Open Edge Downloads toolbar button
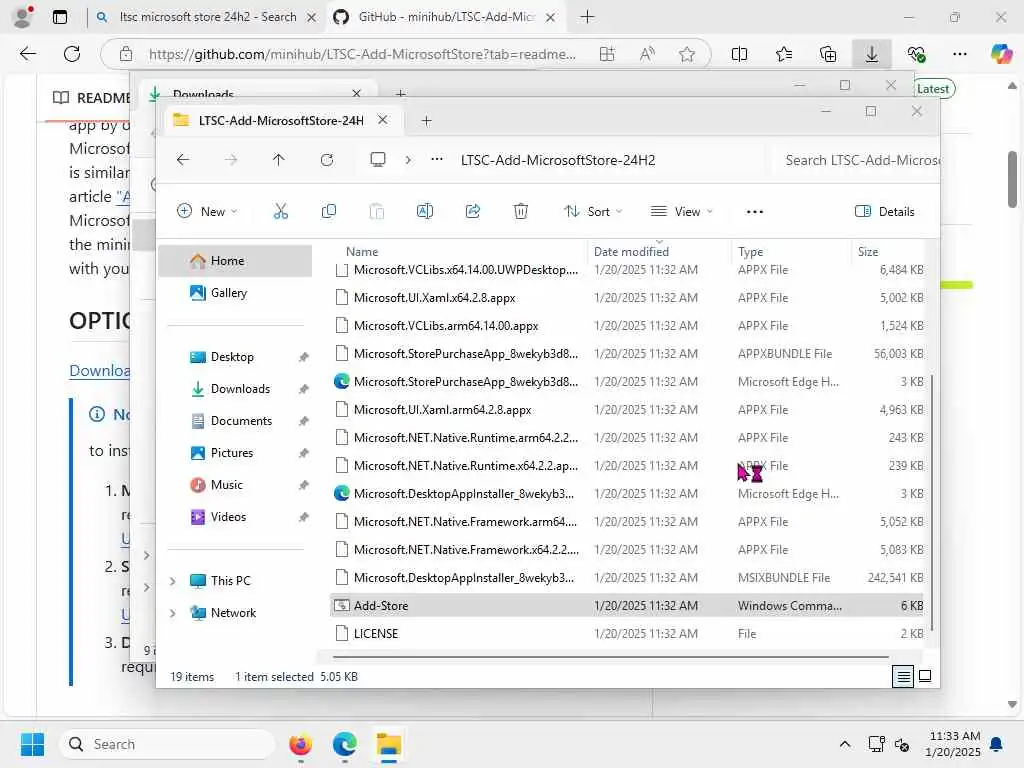Image resolution: width=1024 pixels, height=768 pixels. [x=871, y=54]
